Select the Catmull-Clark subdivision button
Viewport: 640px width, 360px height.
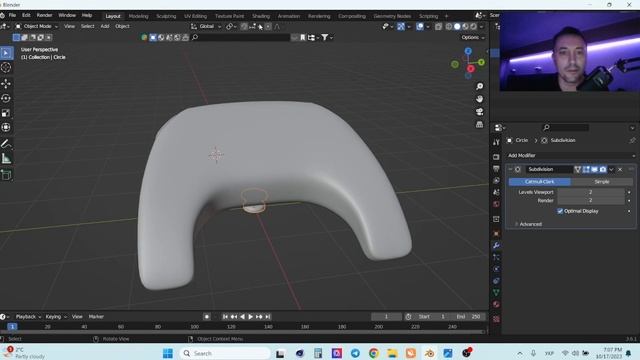(539, 182)
